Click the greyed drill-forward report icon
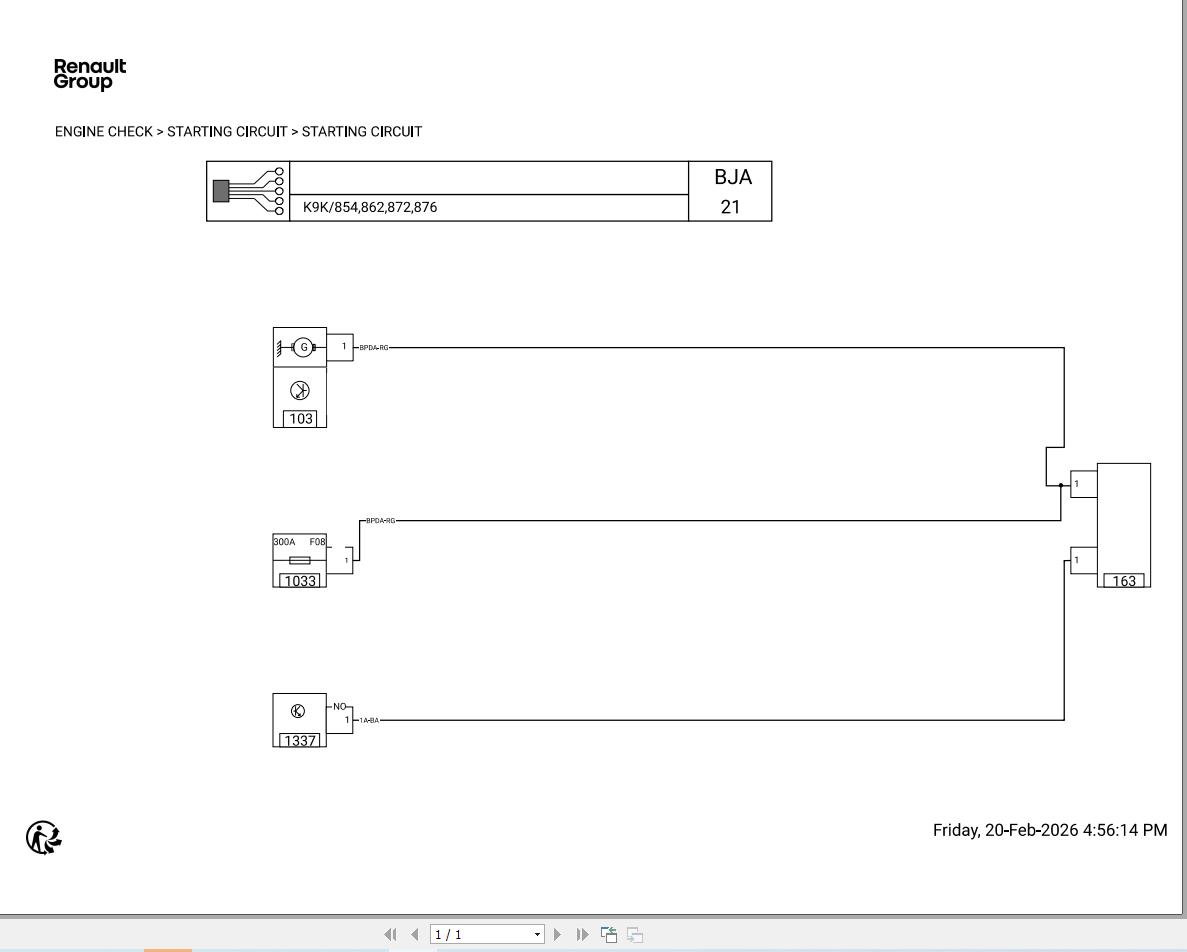The image size is (1187, 952). 634,935
